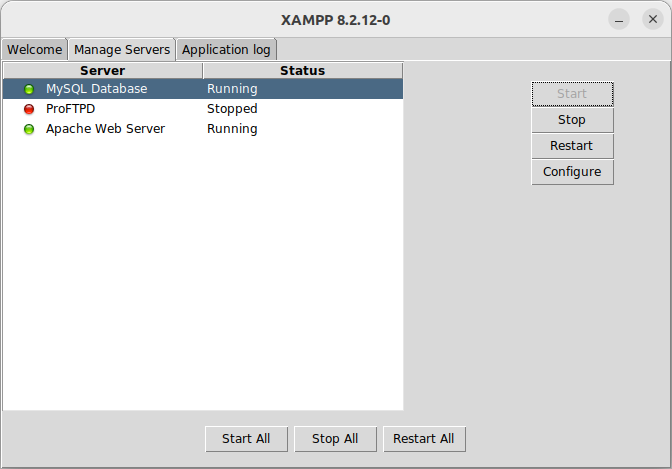Open Configure for the selected server
672x469 pixels.
pyautogui.click(x=572, y=172)
